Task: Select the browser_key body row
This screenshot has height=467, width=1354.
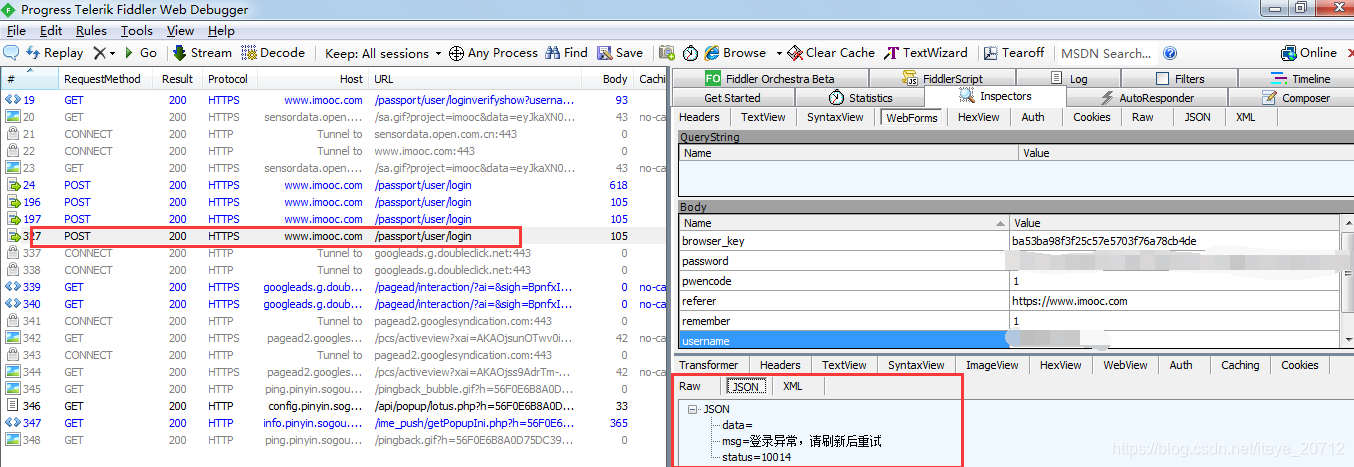Action: [x=1008, y=241]
